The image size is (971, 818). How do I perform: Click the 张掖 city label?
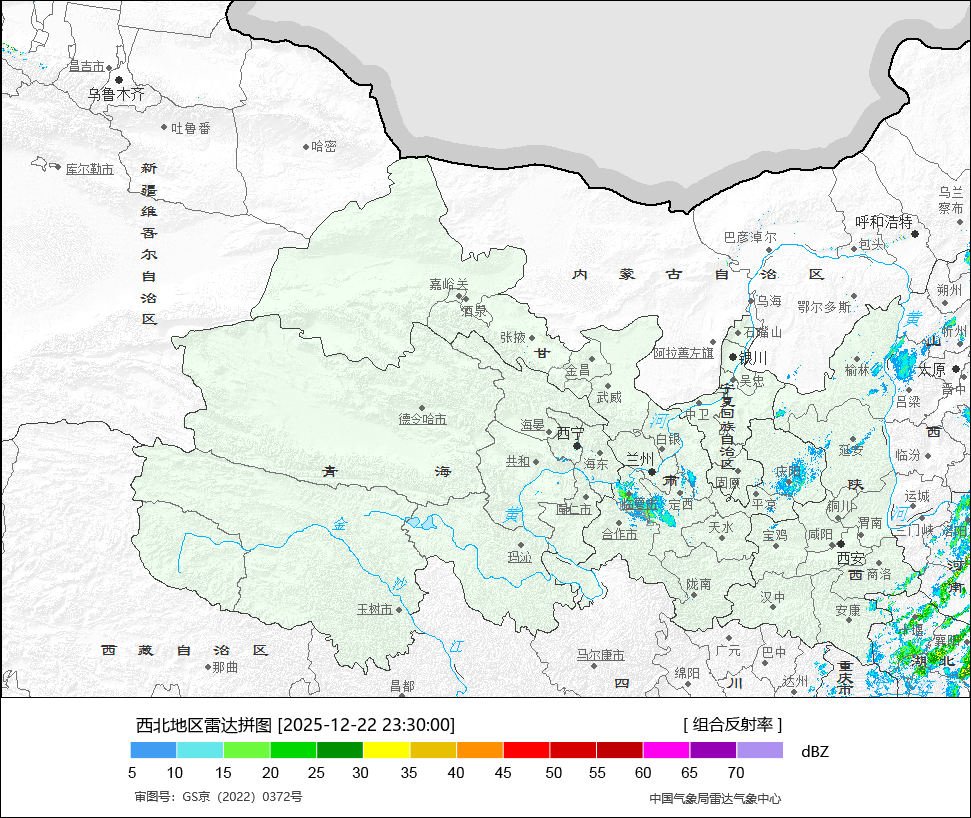(x=513, y=337)
